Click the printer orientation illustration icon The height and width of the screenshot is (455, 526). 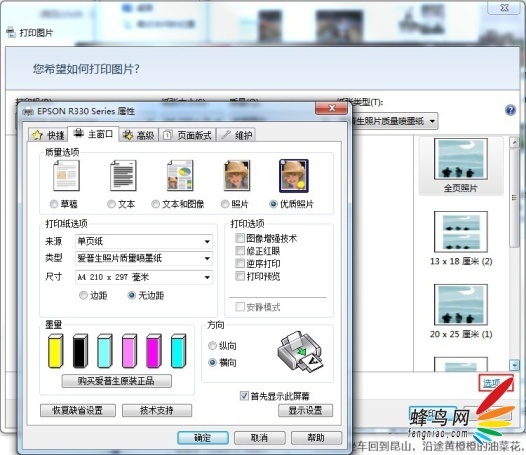pyautogui.click(x=300, y=352)
